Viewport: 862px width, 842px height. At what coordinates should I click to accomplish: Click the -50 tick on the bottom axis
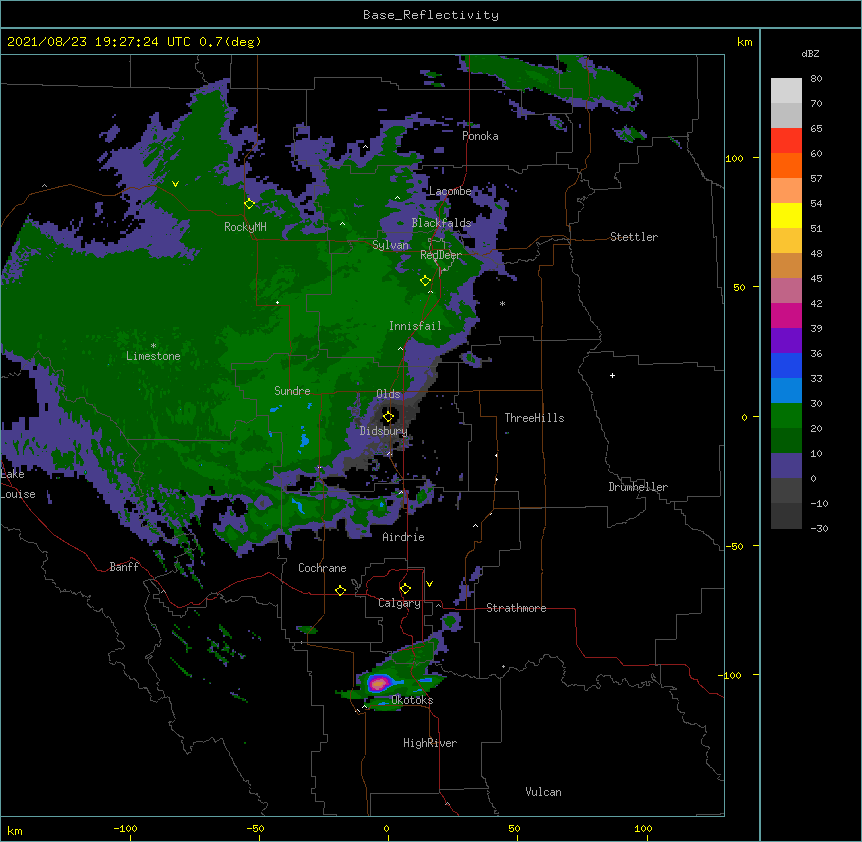[x=255, y=828]
